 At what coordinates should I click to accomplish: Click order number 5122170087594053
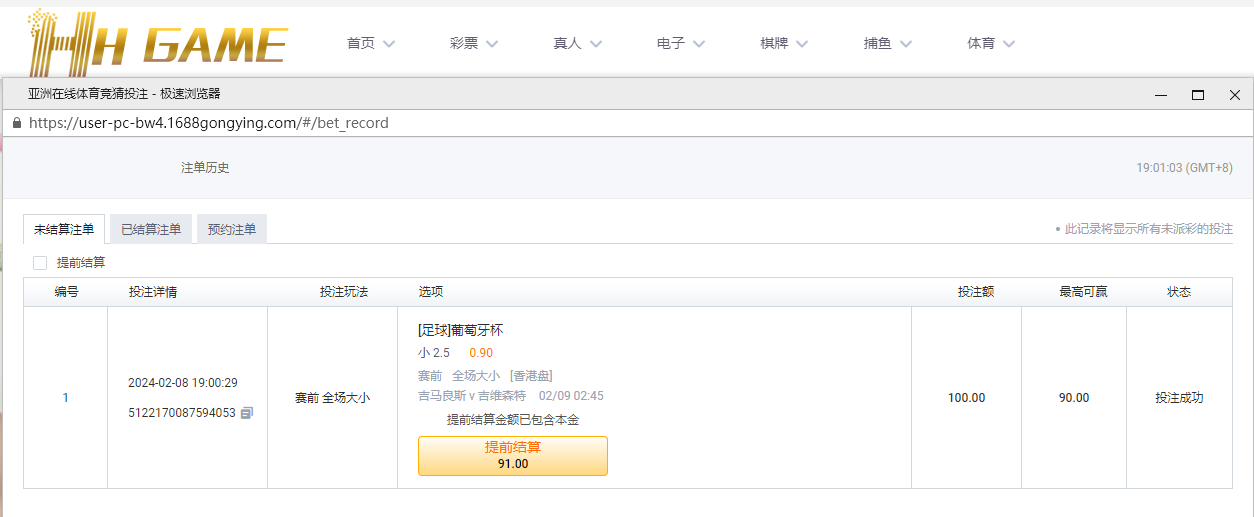(x=182, y=412)
